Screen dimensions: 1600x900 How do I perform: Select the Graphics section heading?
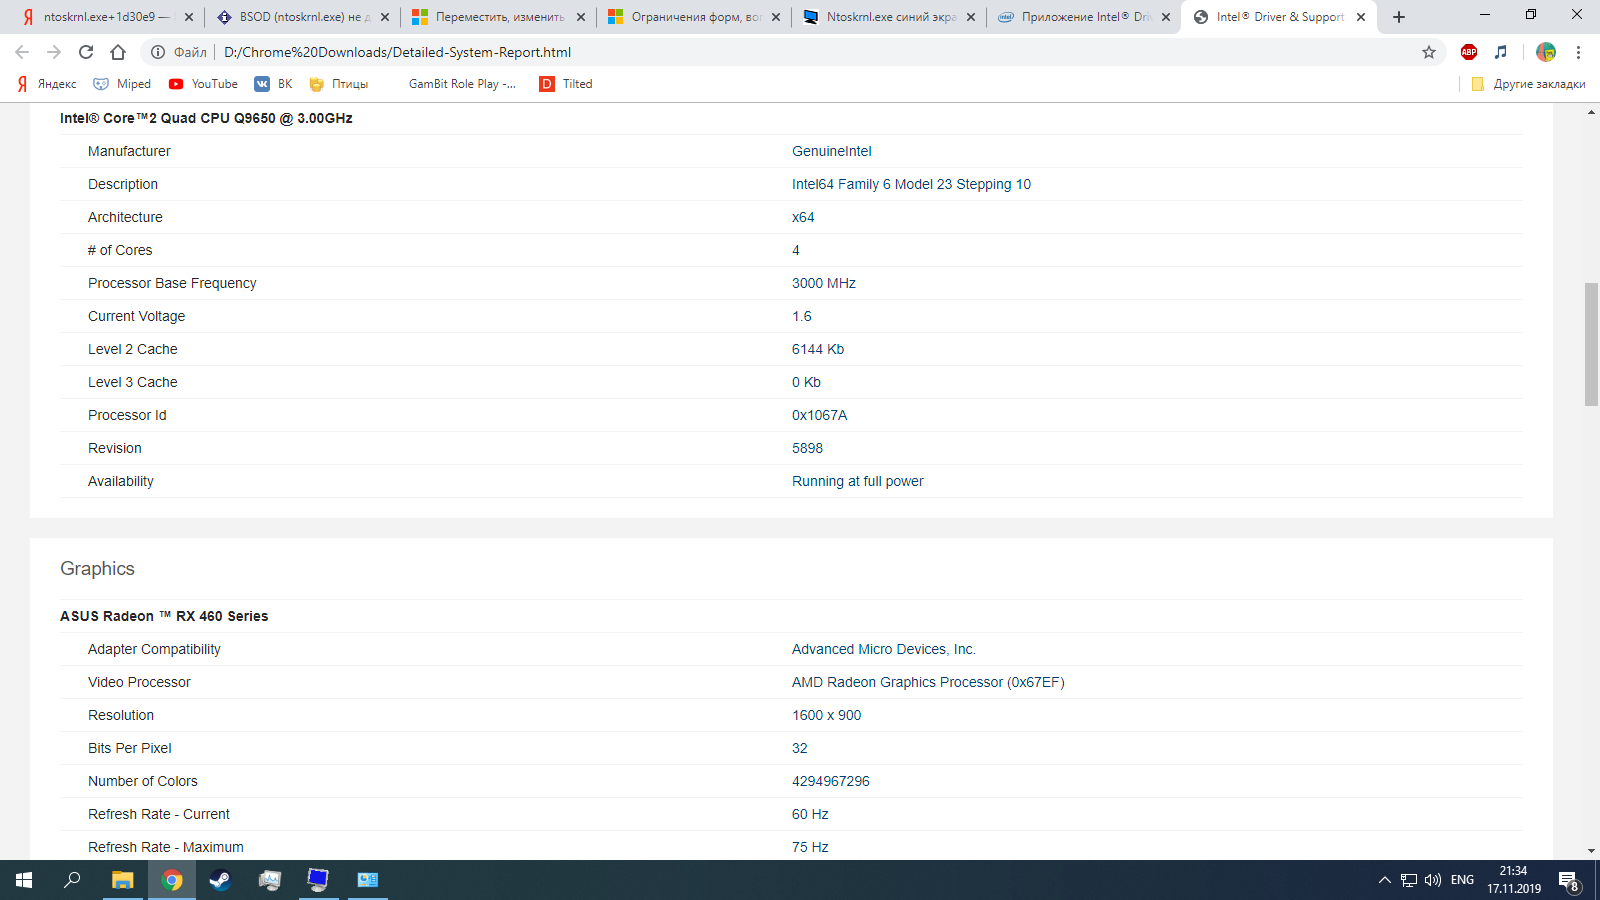click(x=97, y=568)
